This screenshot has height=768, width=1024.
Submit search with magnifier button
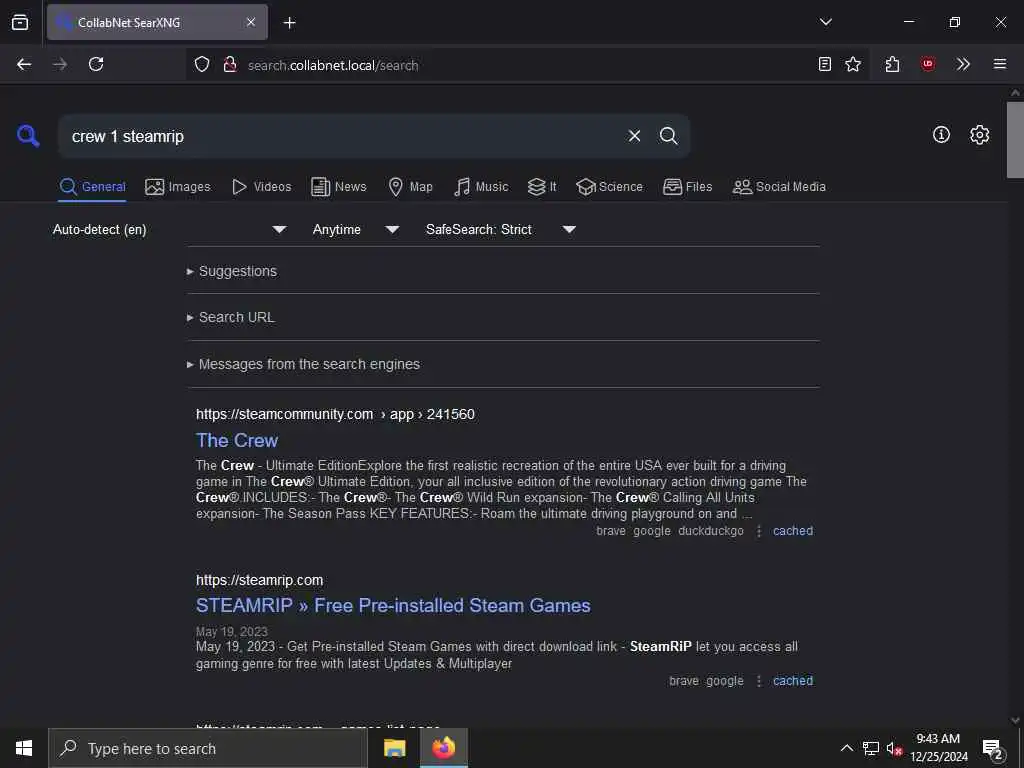tap(668, 136)
